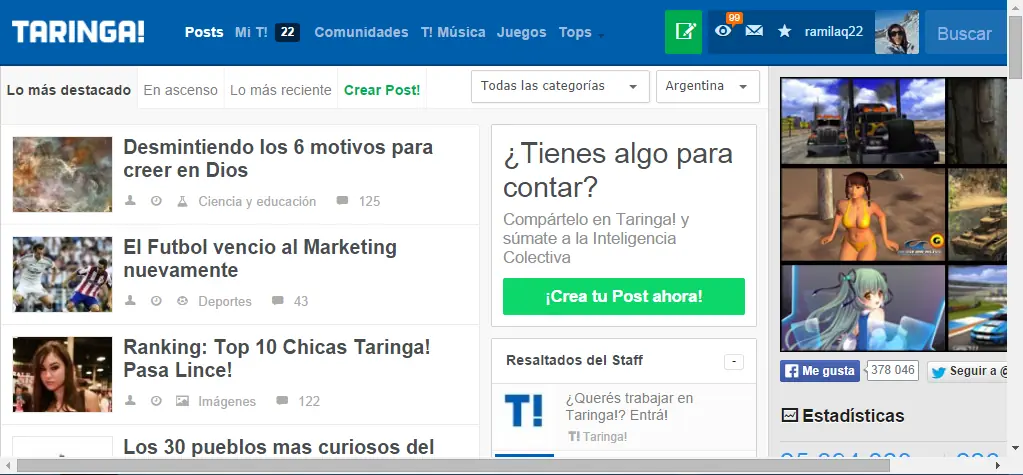Open the messages envelope icon

754,31
